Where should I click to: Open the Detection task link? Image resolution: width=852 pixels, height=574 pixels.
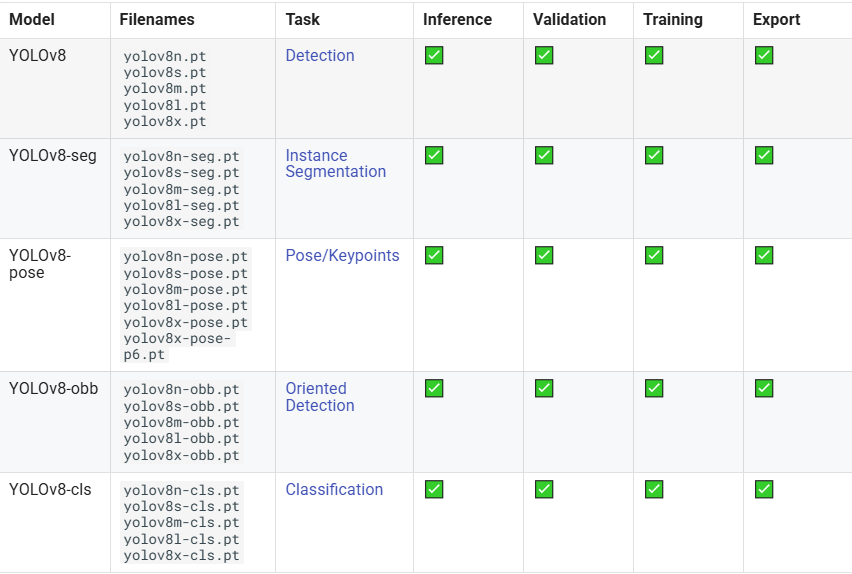point(320,55)
